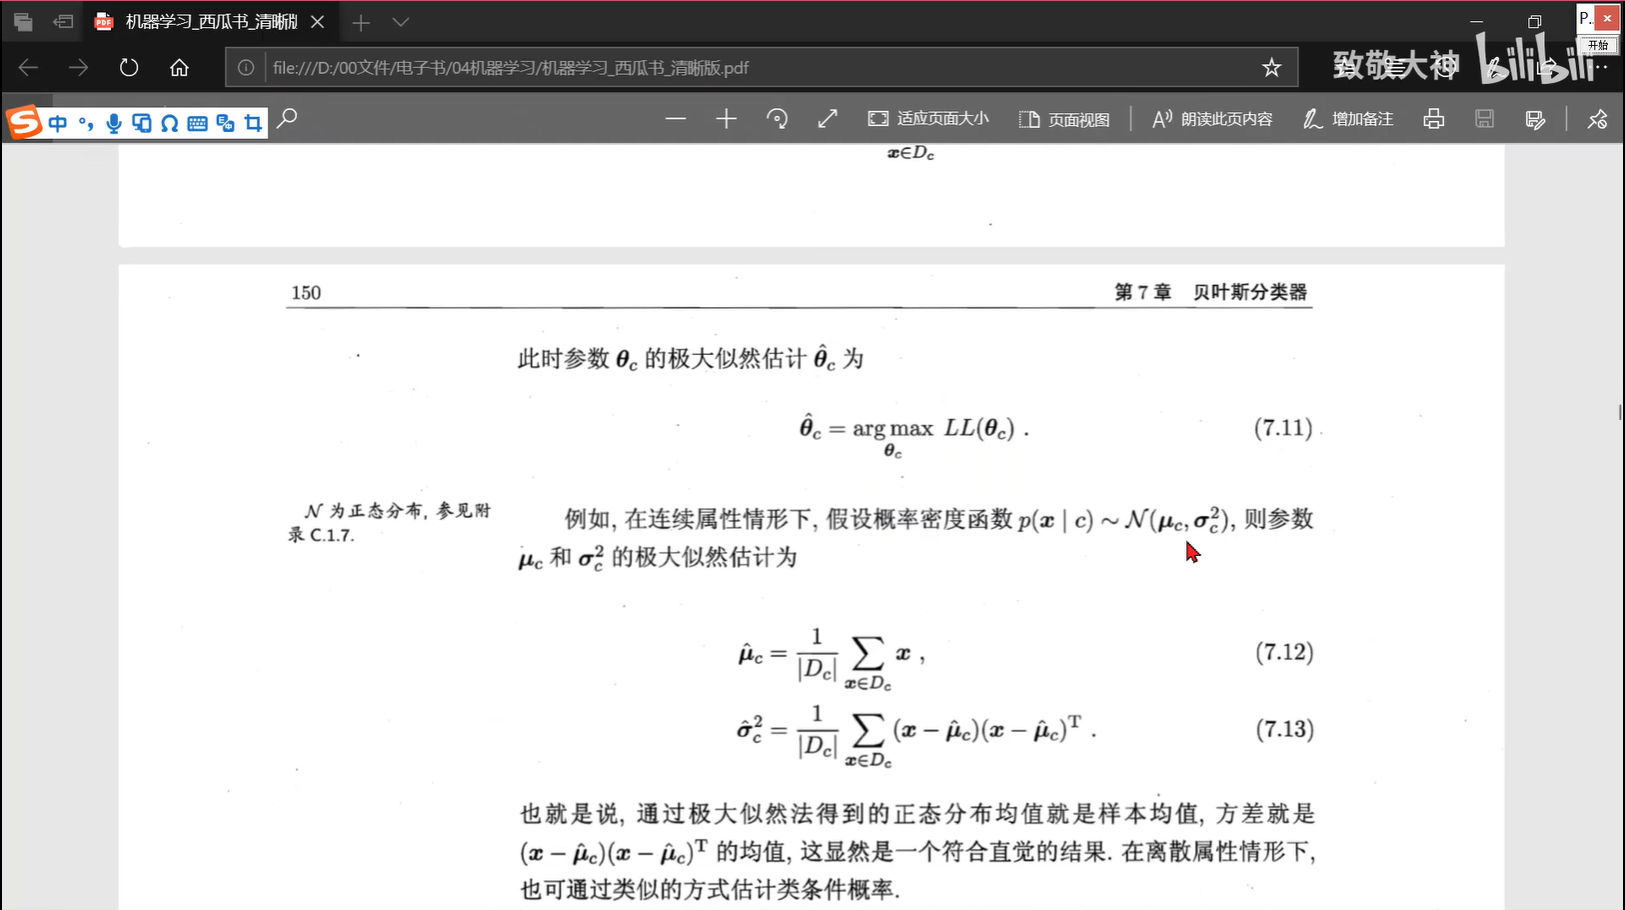Add the PDF page to favorites with star

point(1272,67)
